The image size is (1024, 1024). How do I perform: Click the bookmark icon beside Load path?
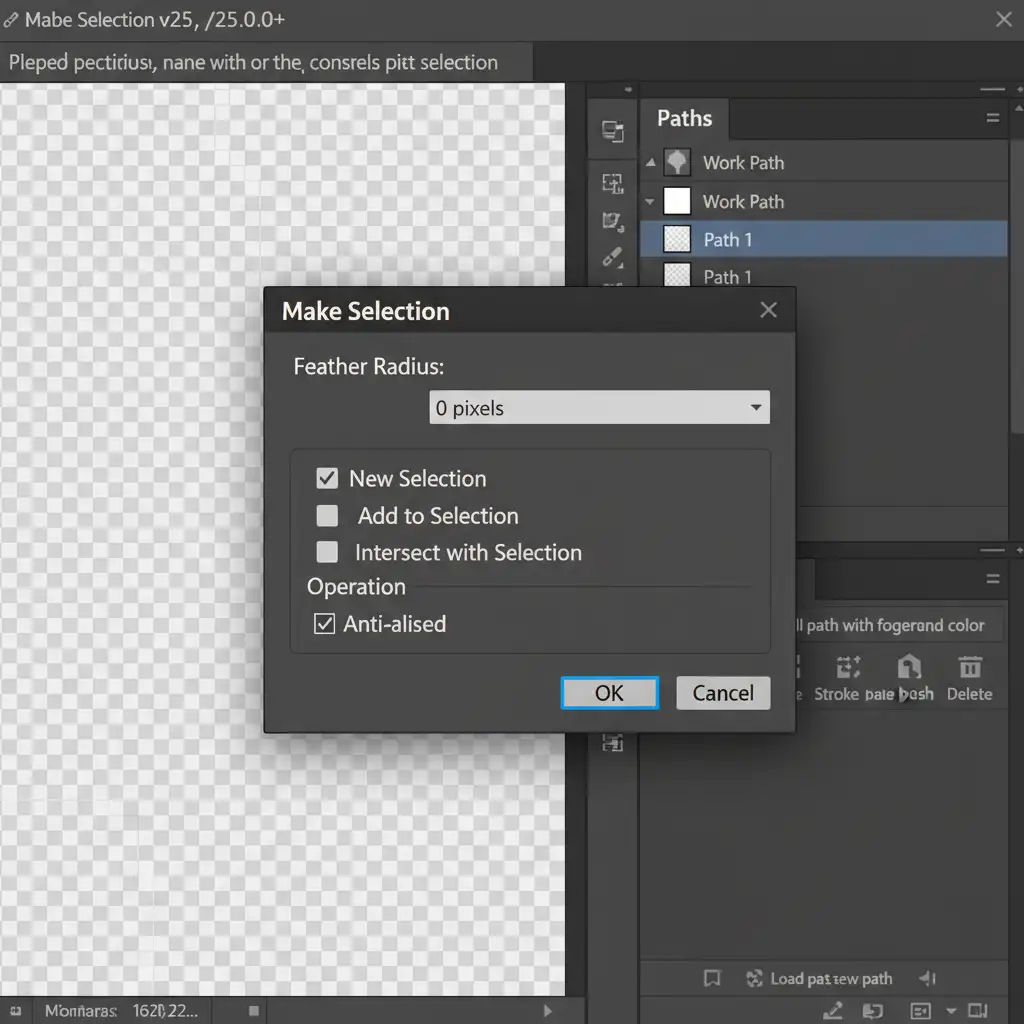[x=712, y=979]
